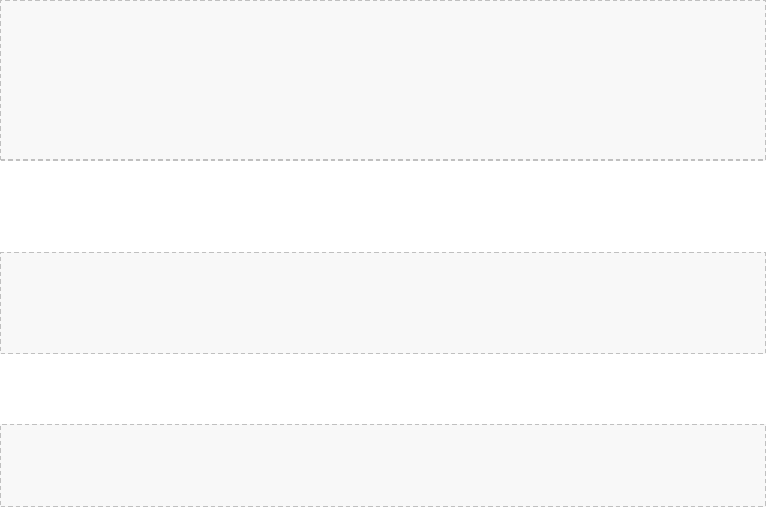This screenshot has width=766, height=507.
Task: Click the tallest dashed placeholder box
Action: [x=383, y=80]
